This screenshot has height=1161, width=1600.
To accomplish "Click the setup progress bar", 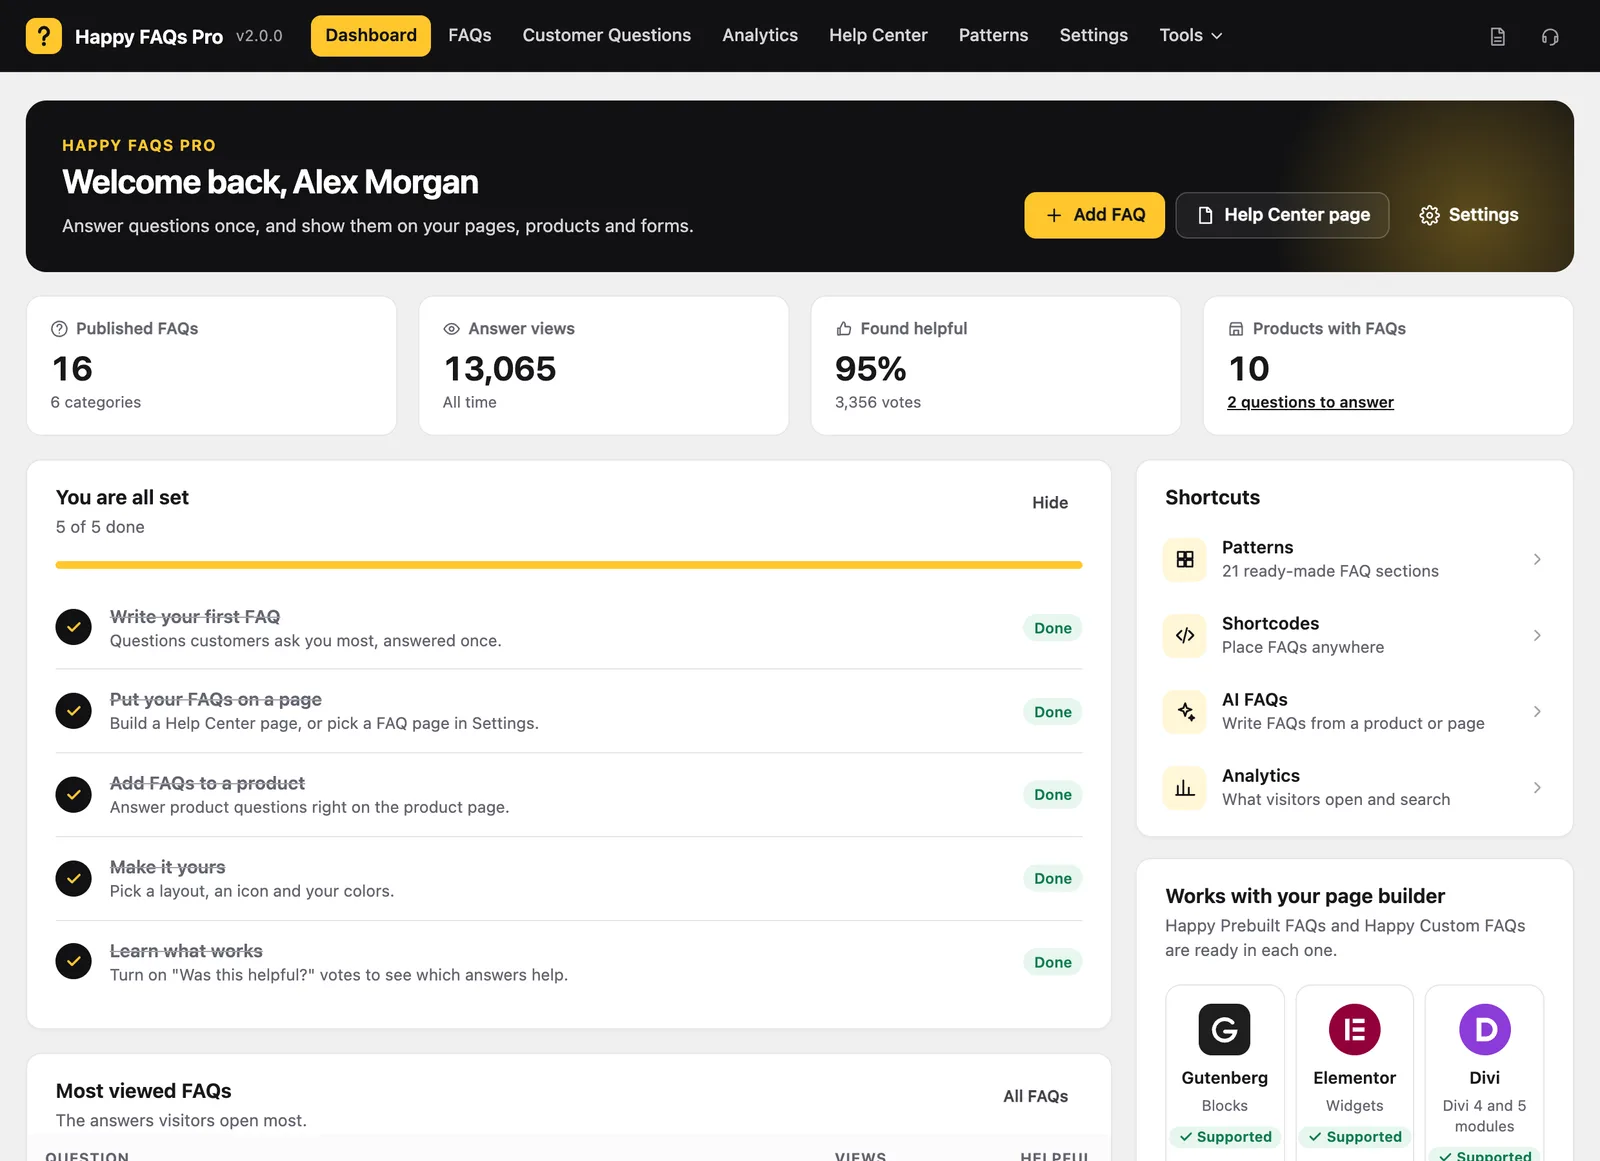I will 569,565.
